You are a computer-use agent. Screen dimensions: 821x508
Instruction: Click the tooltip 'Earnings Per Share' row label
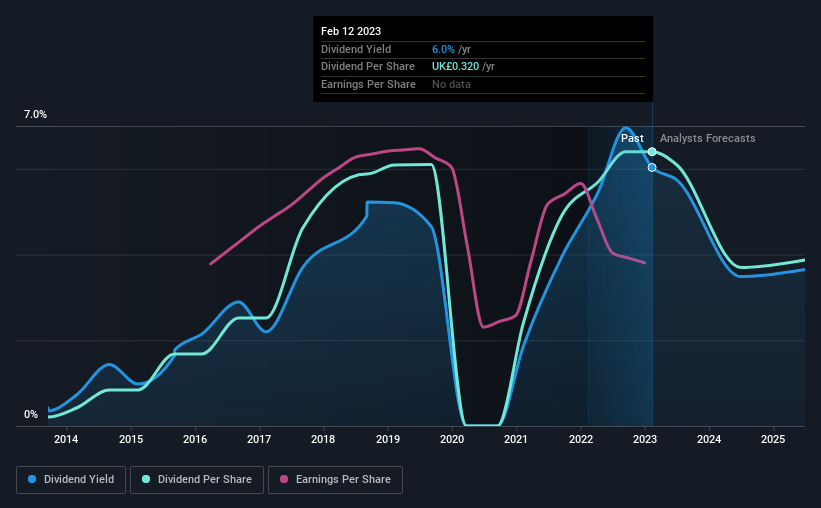(x=368, y=84)
